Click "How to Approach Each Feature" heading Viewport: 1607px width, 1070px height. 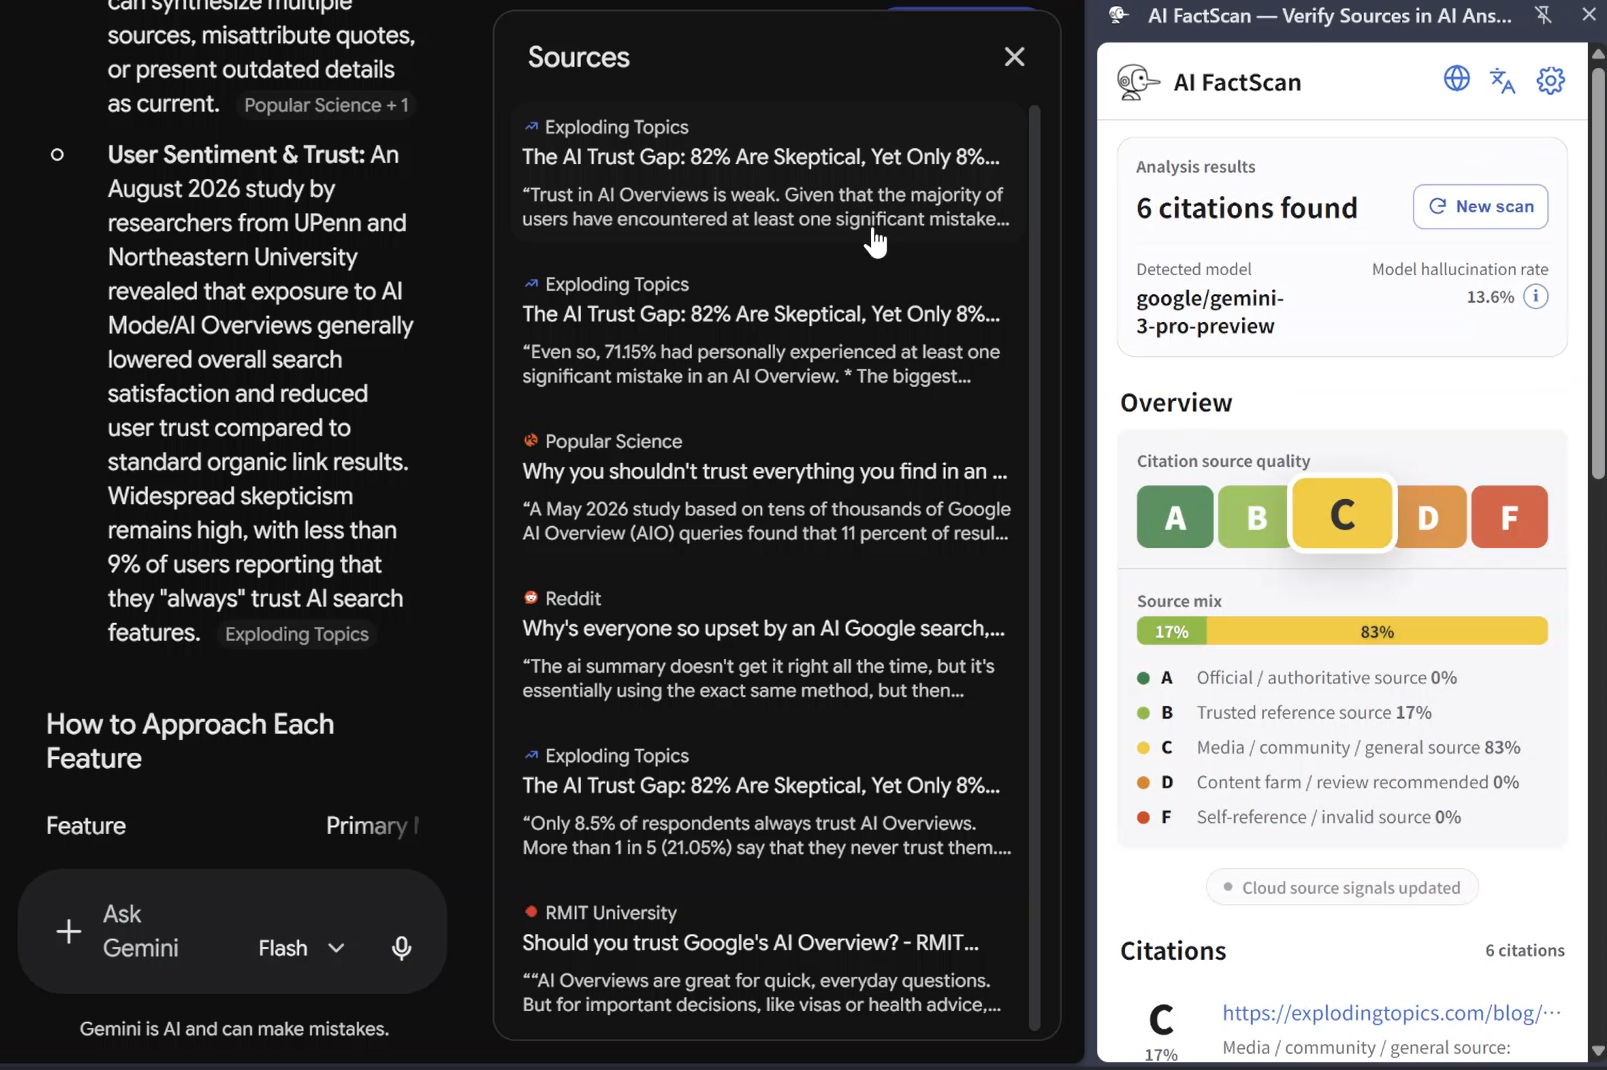pyautogui.click(x=190, y=741)
